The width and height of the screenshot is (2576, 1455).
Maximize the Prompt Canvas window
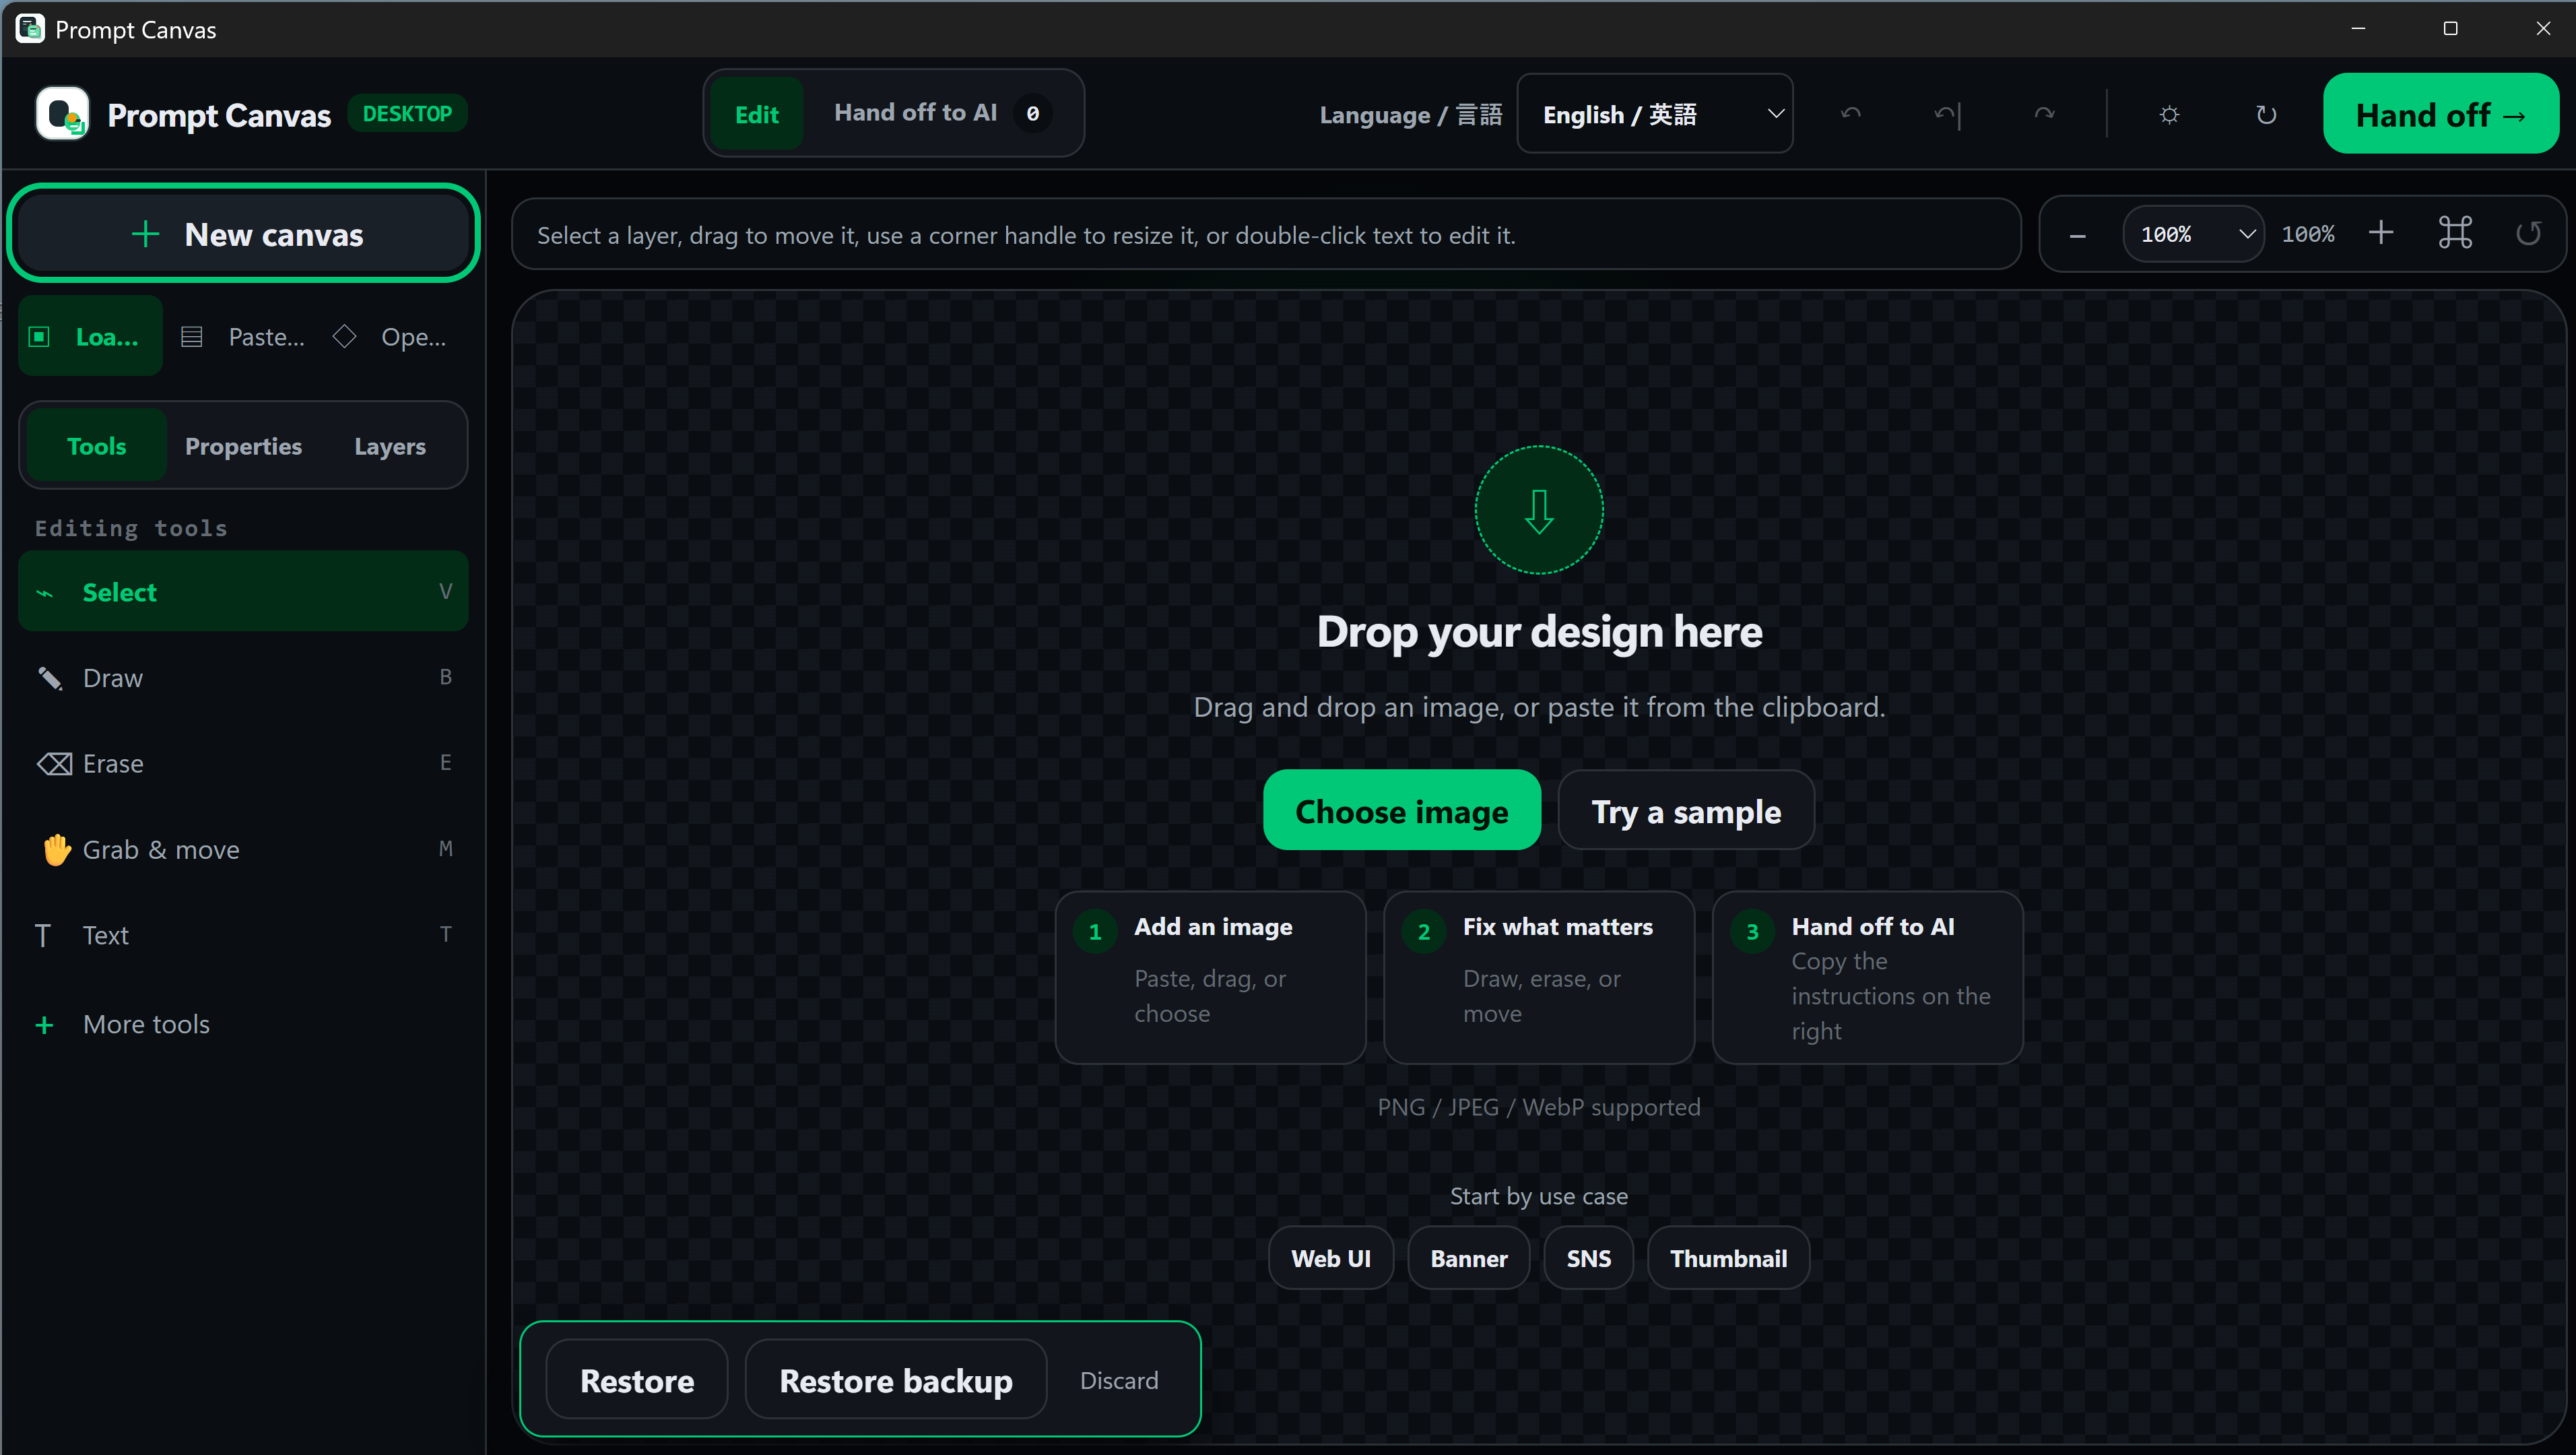2450,28
